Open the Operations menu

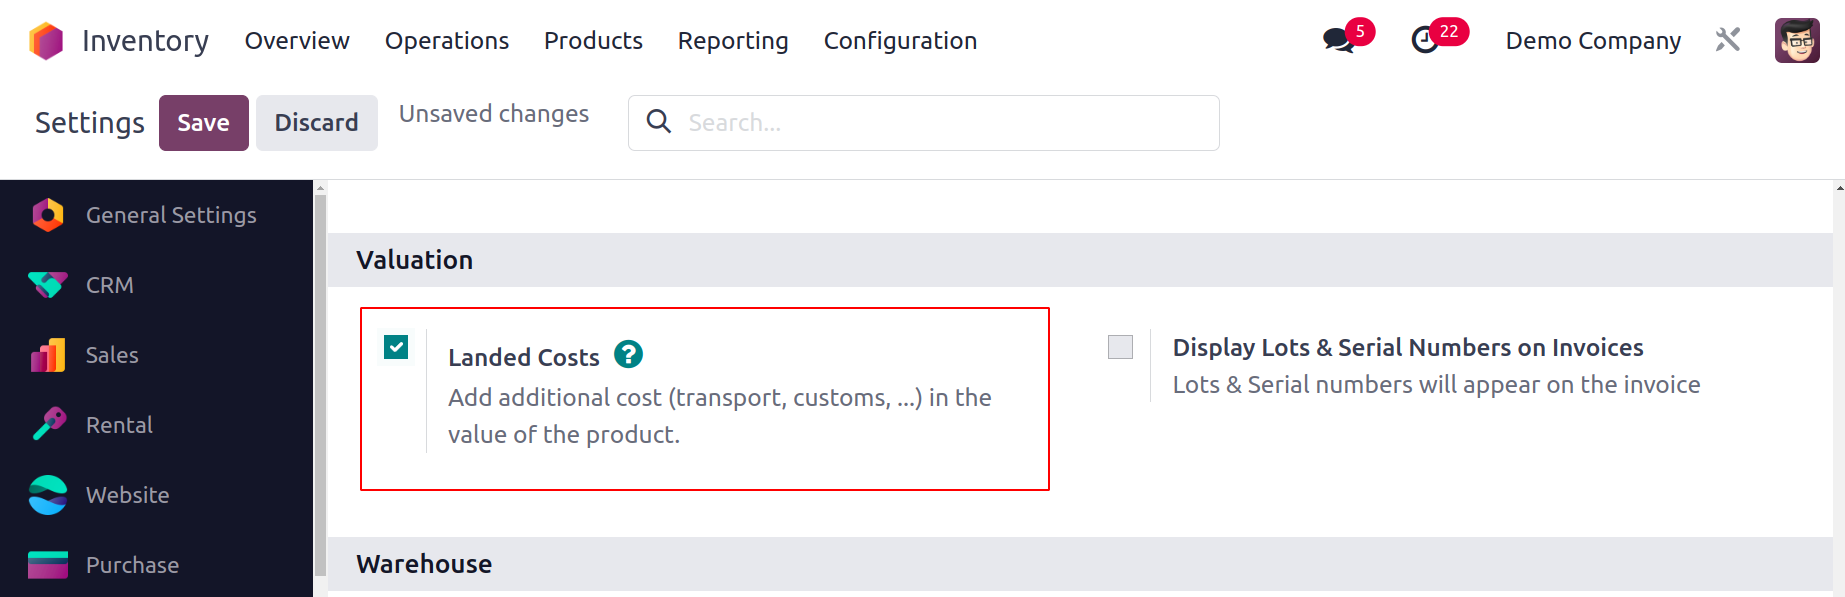click(x=447, y=41)
